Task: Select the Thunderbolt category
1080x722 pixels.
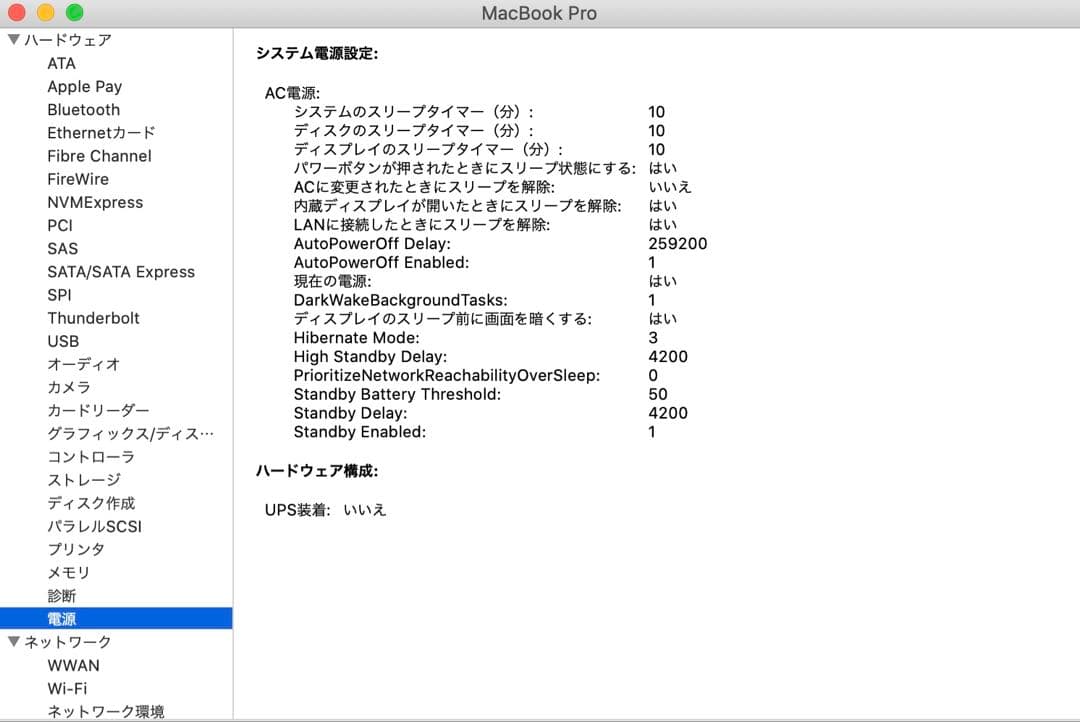Action: coord(94,318)
